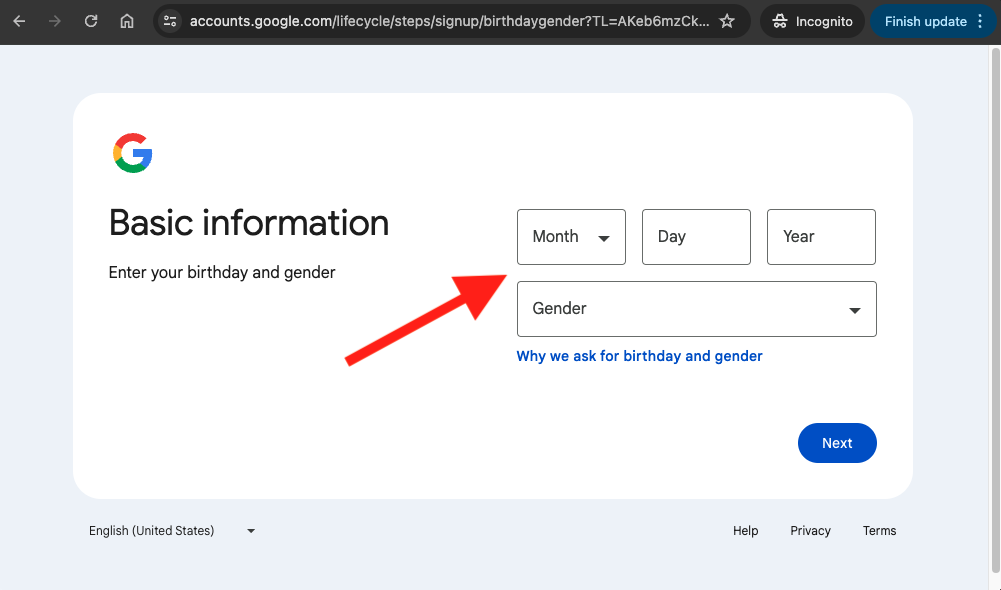Click the Finish update button

925,21
